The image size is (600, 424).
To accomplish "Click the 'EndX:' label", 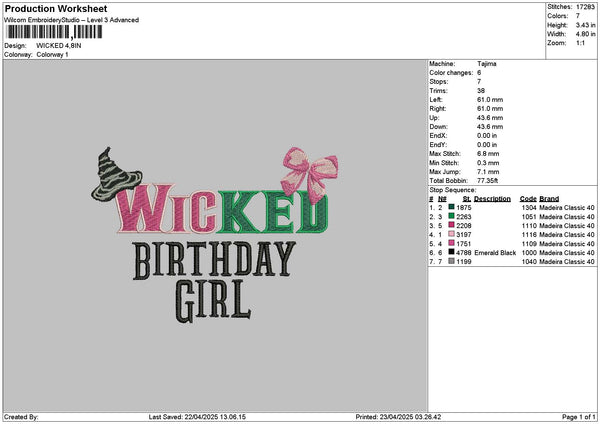I will point(438,136).
